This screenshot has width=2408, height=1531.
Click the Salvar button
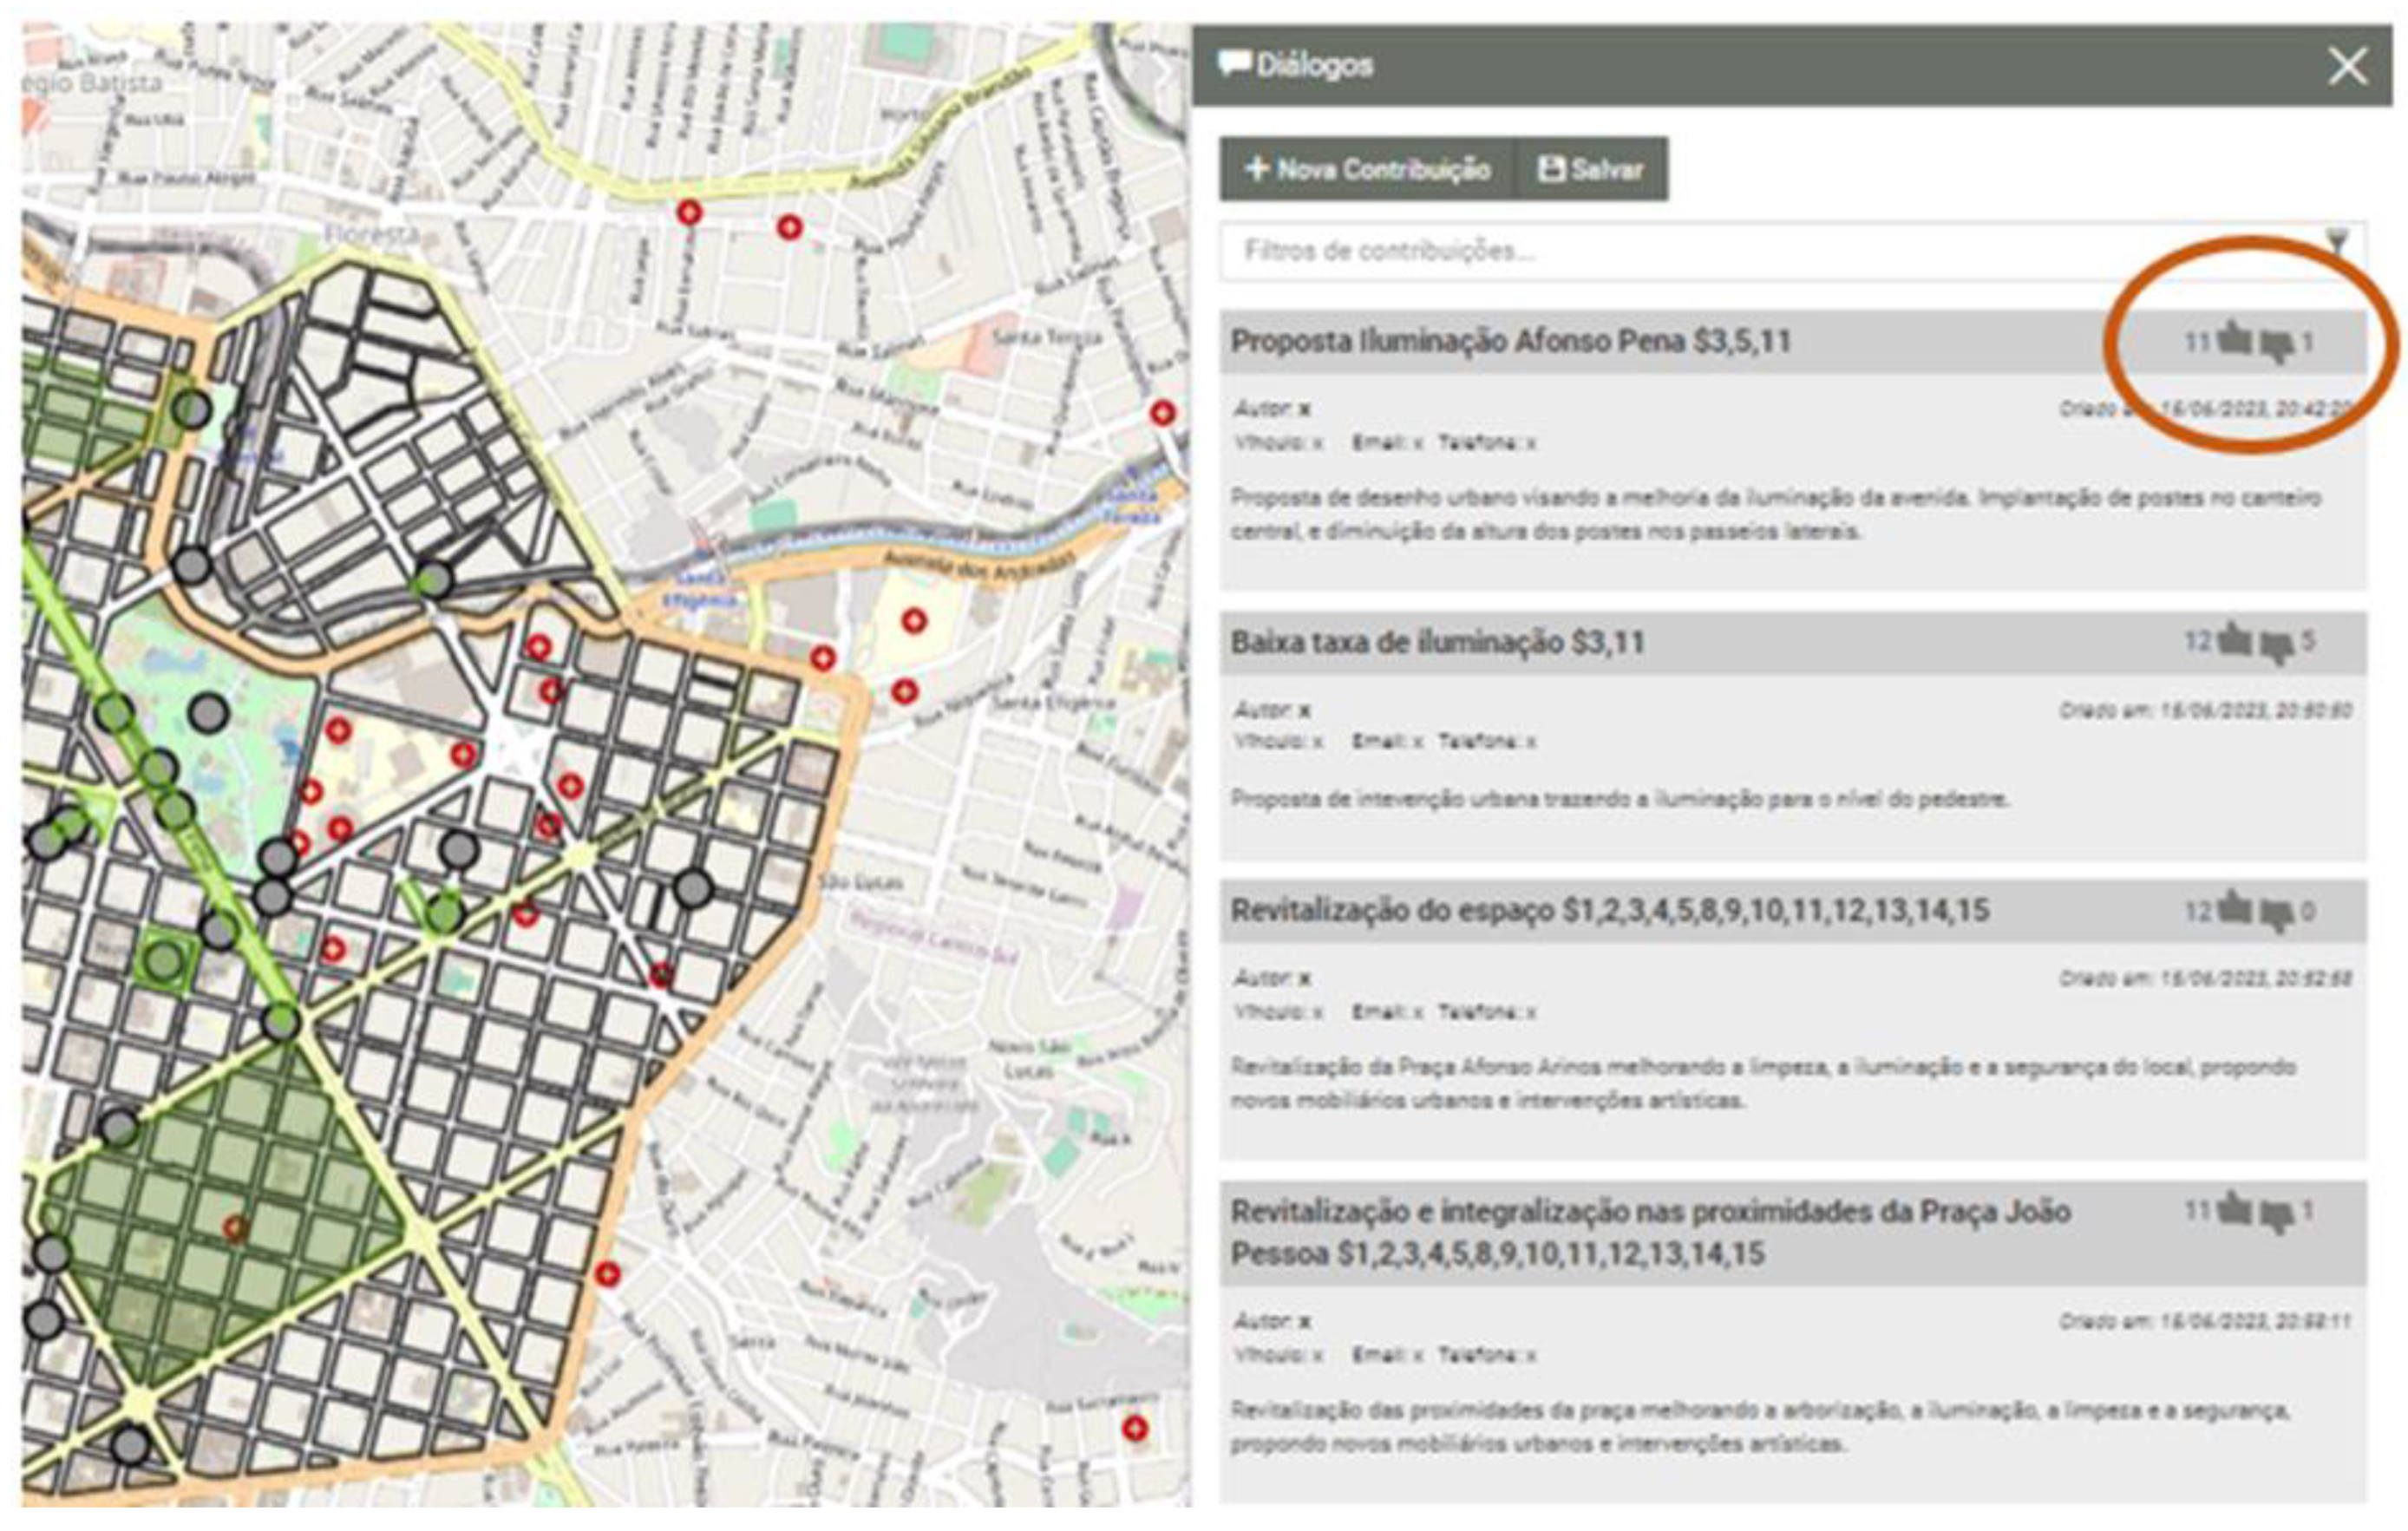(x=1591, y=169)
